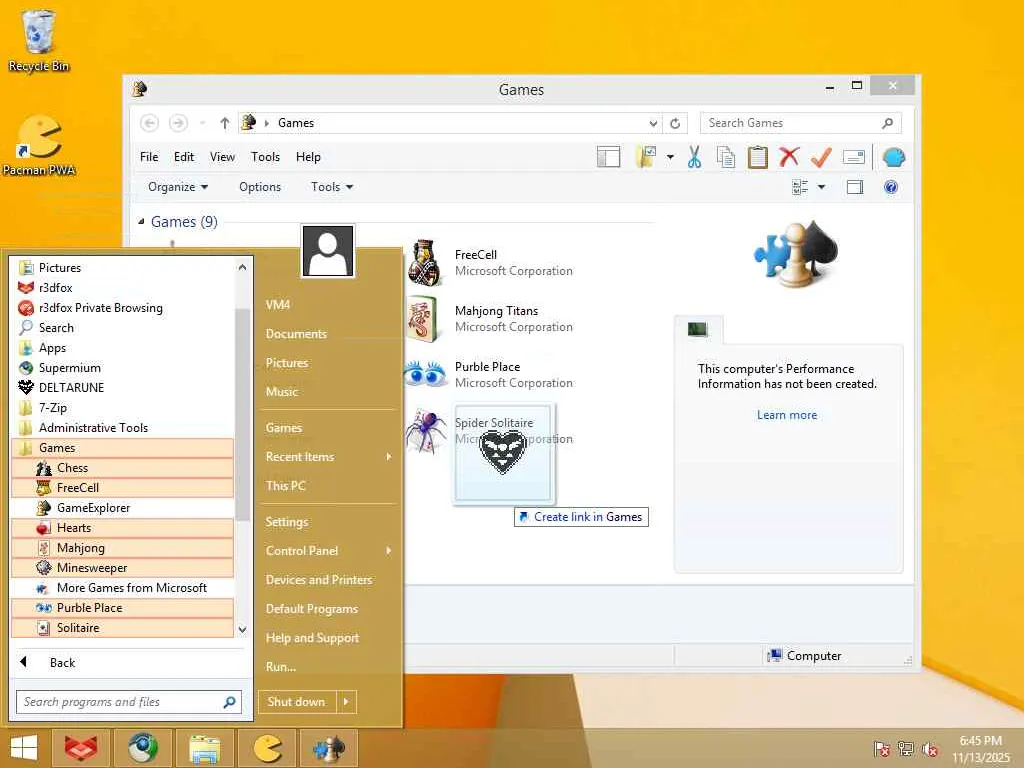Click the Windows Start button
The image size is (1024, 768).
coord(24,748)
